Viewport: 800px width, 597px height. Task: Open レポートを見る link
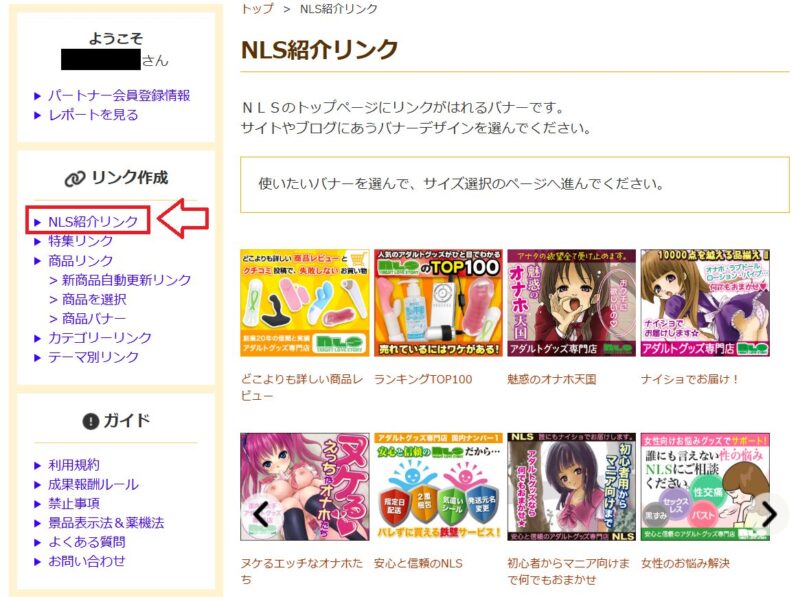coord(93,115)
